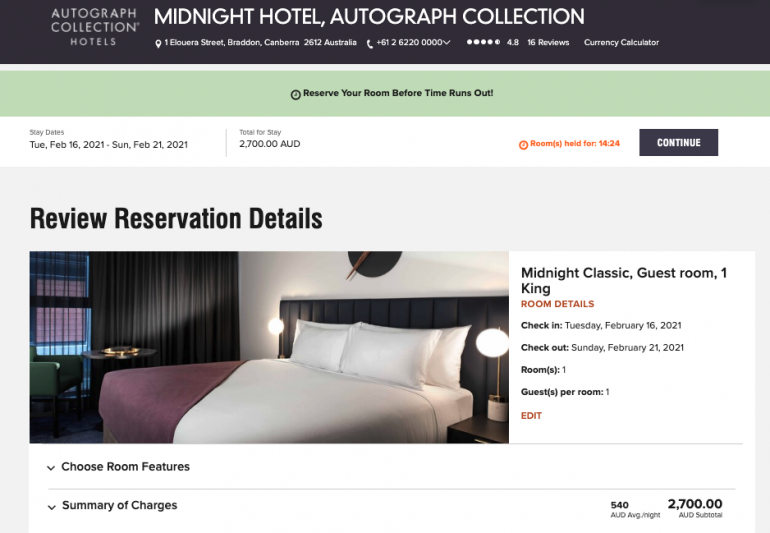Collapse the Summary of Charges section
The image size is (770, 533).
(x=52, y=507)
